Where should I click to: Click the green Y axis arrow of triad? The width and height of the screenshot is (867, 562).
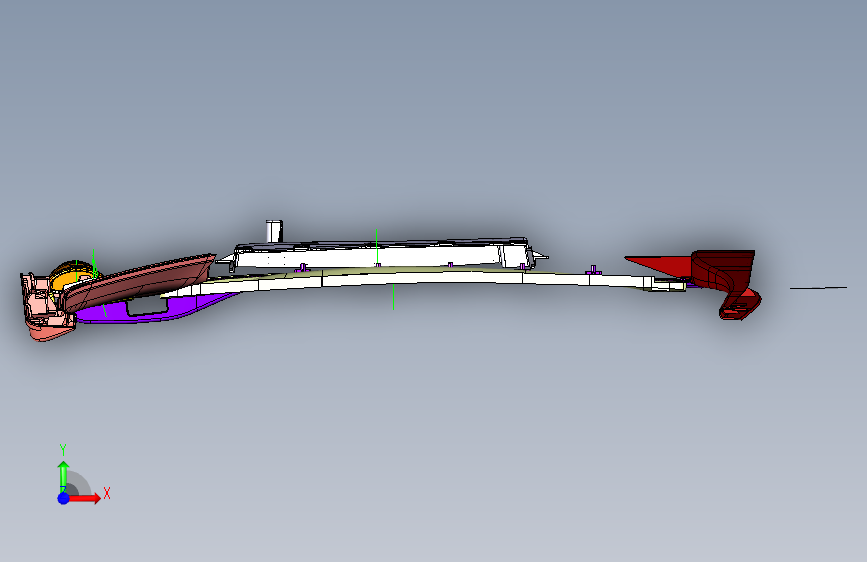point(63,476)
